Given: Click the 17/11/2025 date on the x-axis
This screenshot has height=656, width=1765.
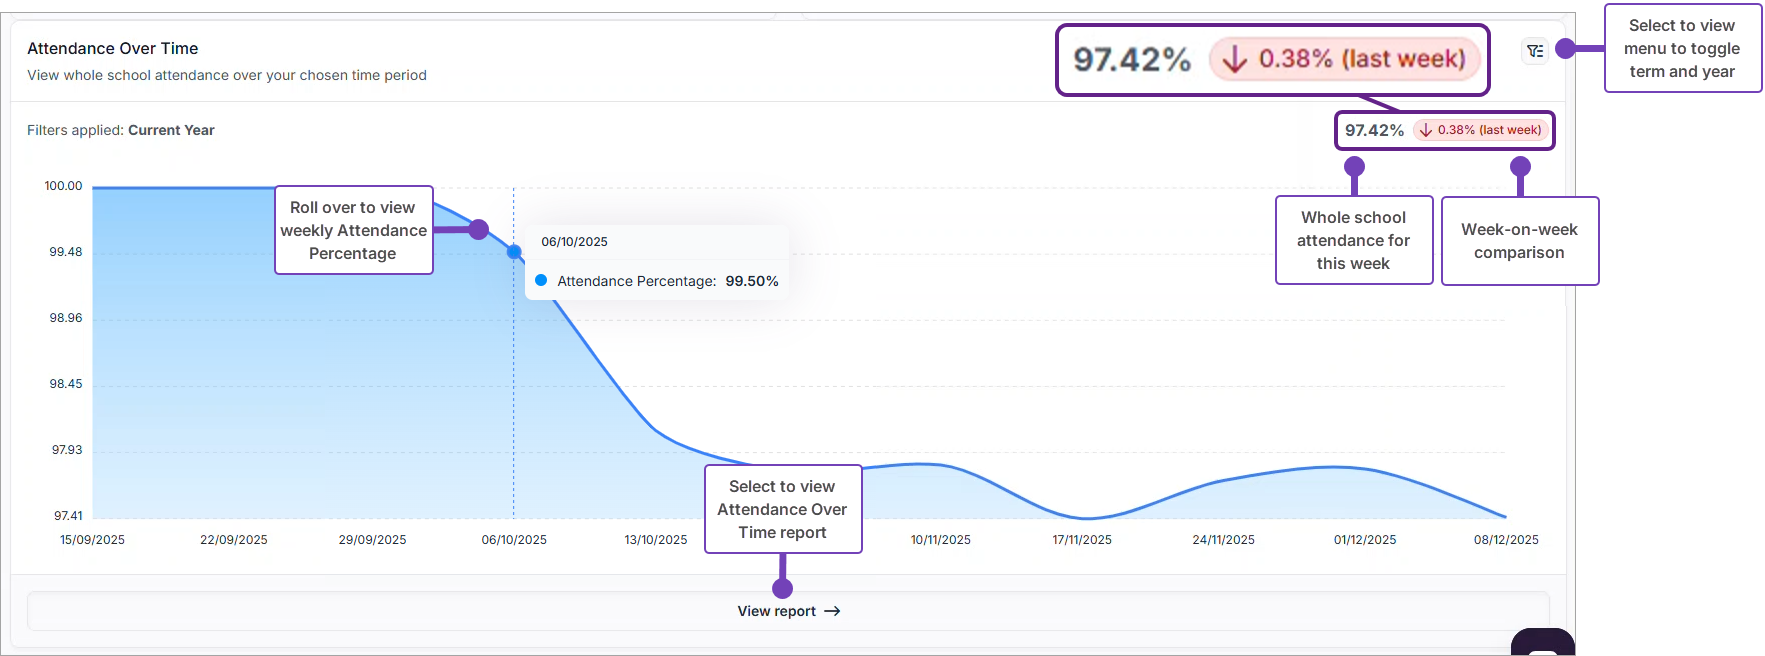Looking at the screenshot, I should click(1082, 540).
